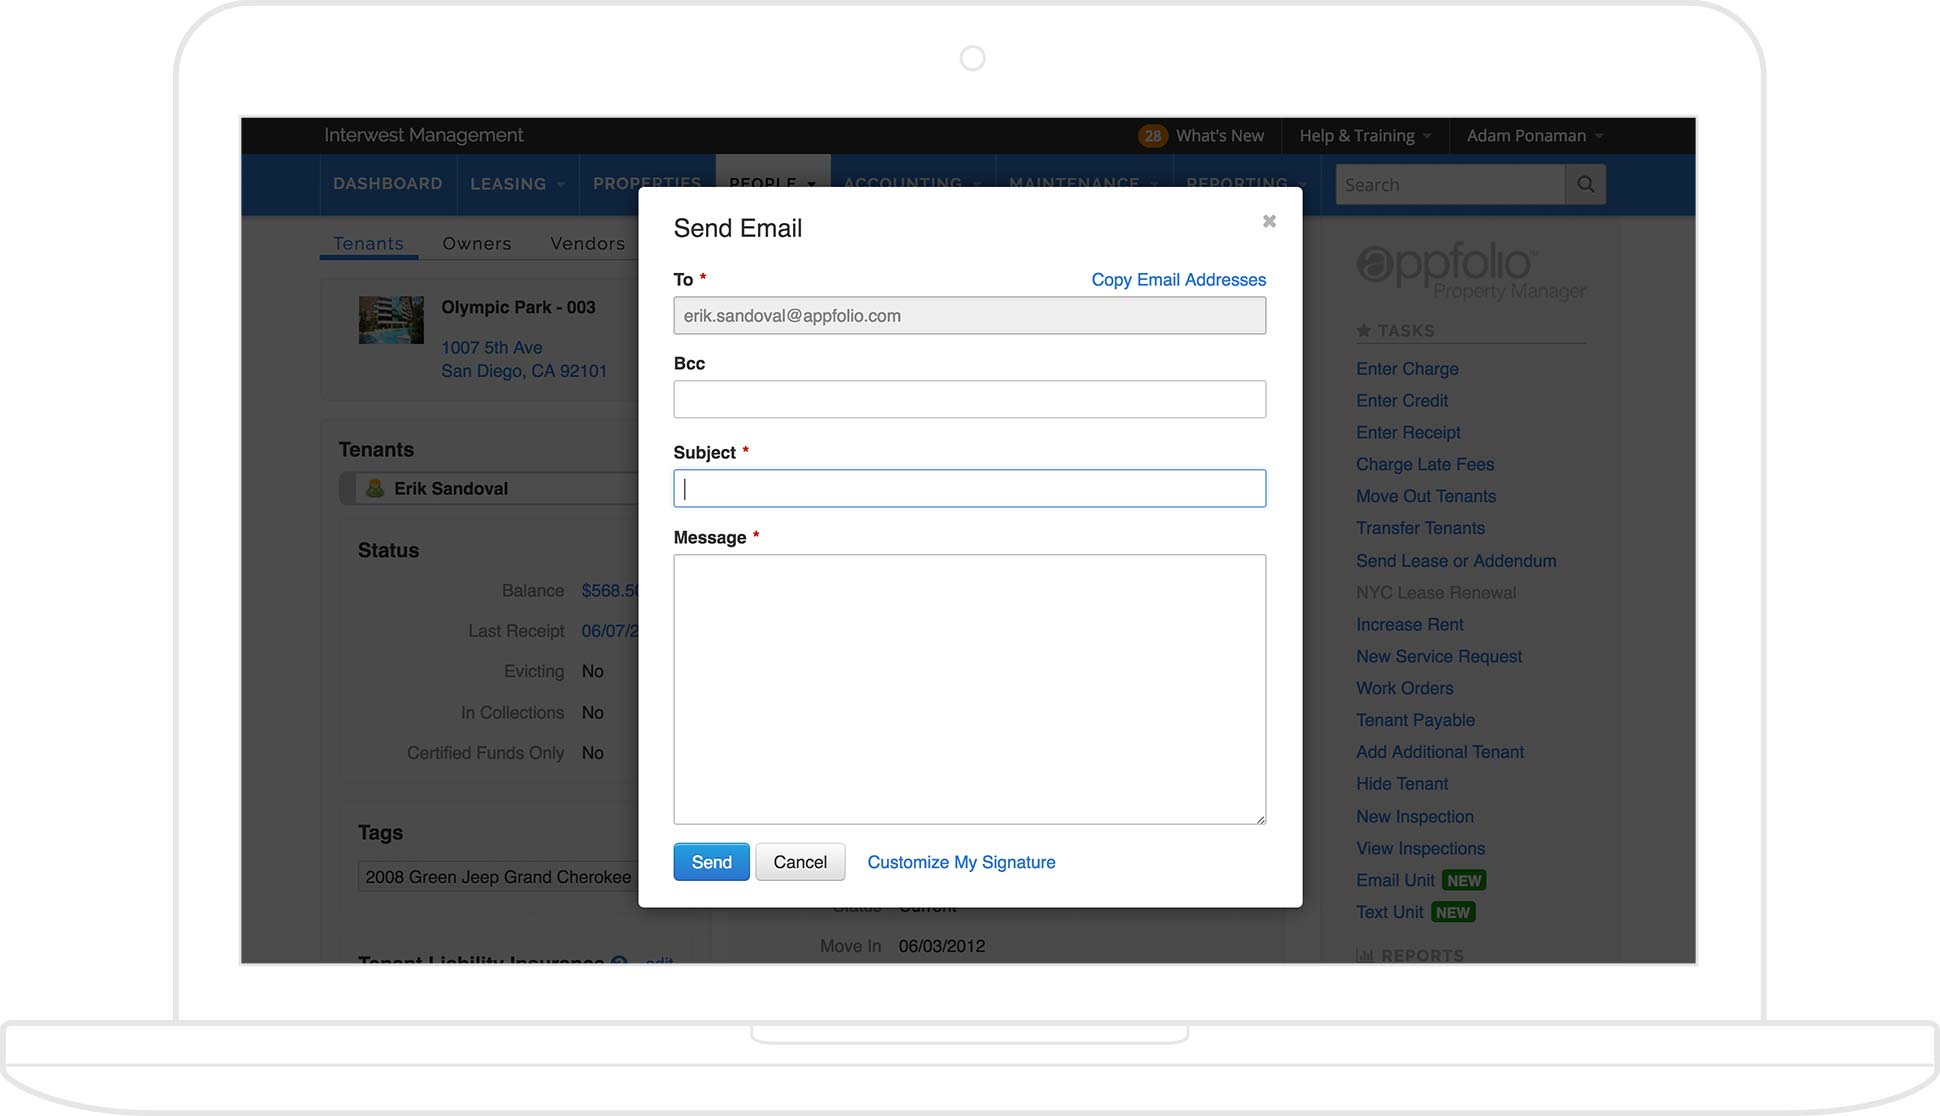1940x1116 pixels.
Task: Click the Olympic Park property thumbnail
Action: point(391,320)
